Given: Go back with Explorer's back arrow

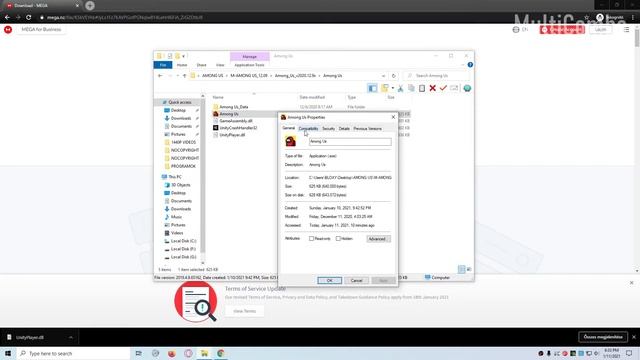Looking at the screenshot, I should [x=160, y=76].
